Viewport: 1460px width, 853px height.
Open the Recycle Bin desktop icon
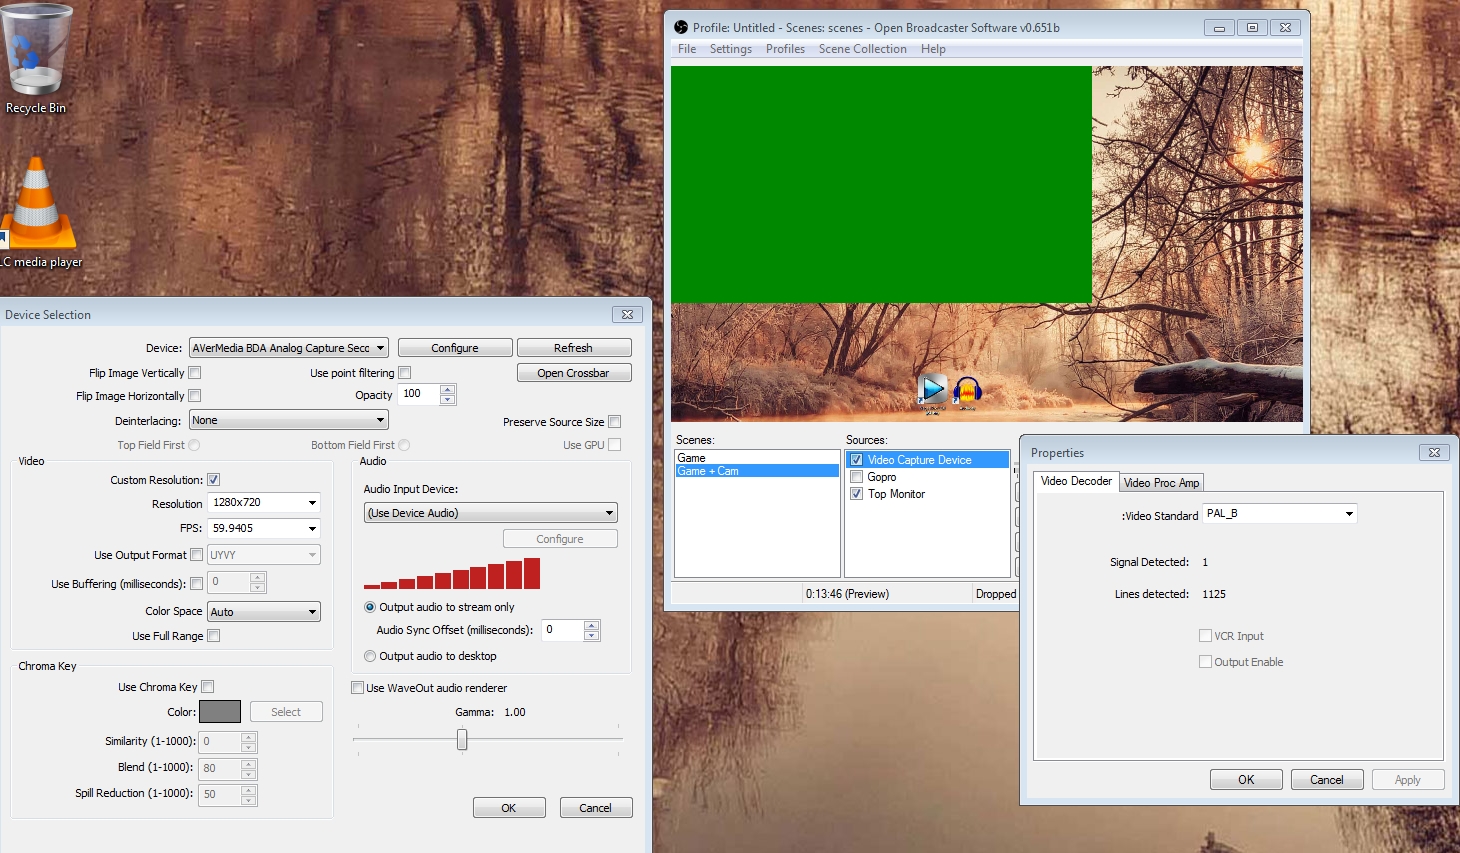(38, 60)
